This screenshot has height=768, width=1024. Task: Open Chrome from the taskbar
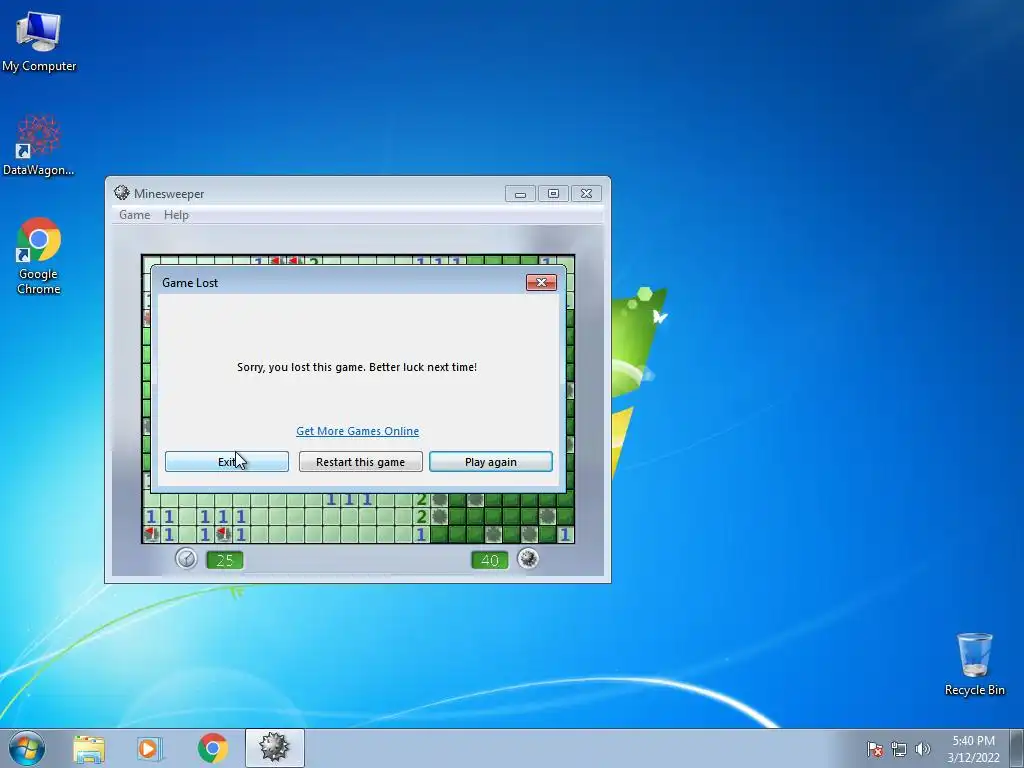tap(213, 748)
